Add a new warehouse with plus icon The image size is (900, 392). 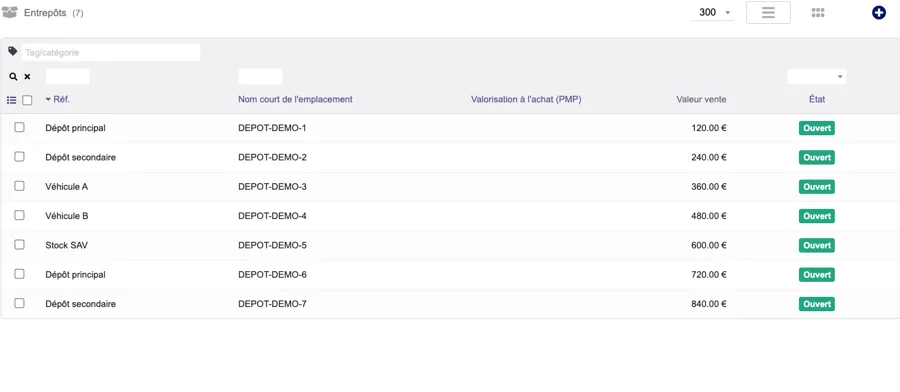[x=878, y=13]
